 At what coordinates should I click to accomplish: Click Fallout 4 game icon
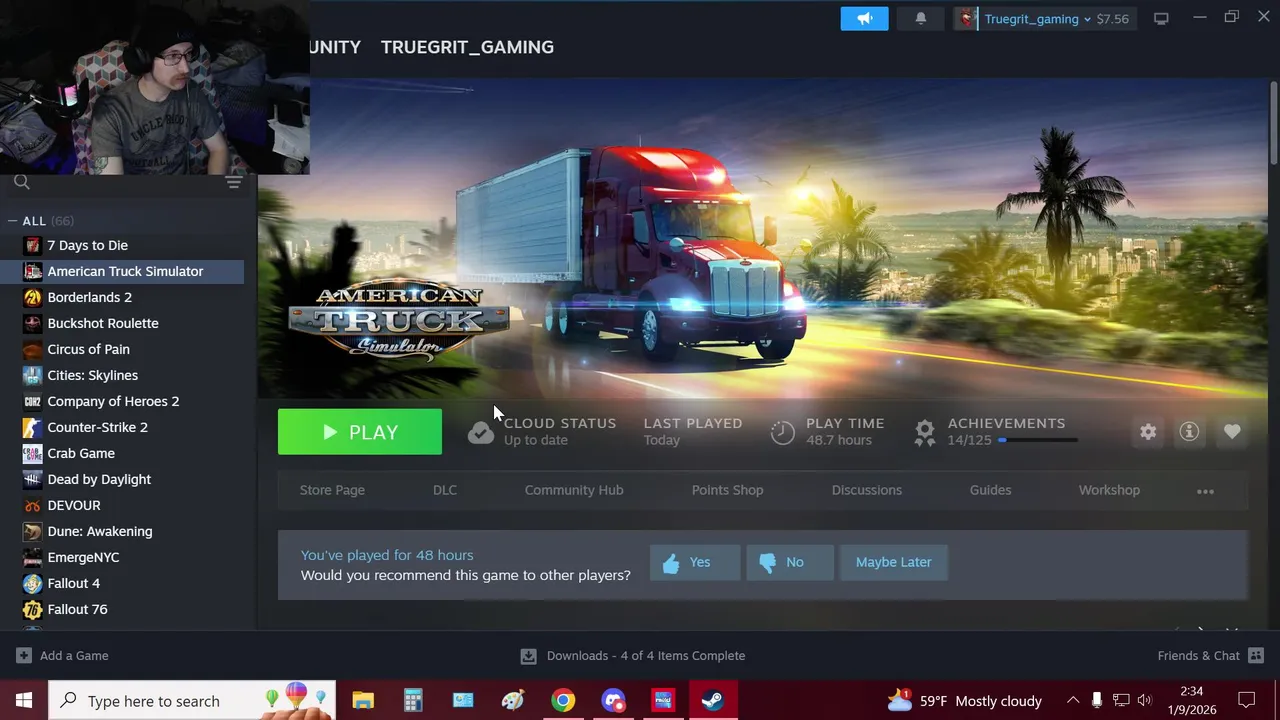pos(33,583)
